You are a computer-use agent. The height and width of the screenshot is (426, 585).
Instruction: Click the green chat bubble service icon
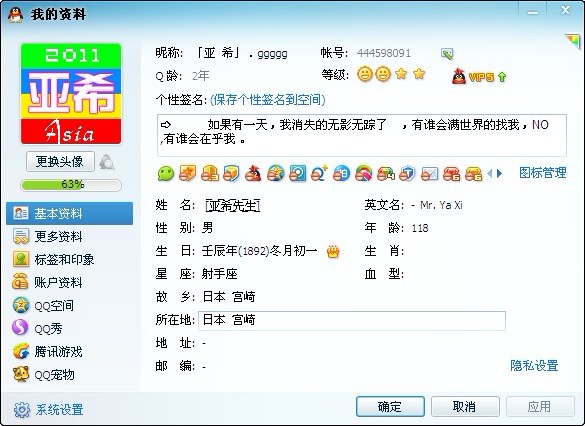(x=166, y=173)
